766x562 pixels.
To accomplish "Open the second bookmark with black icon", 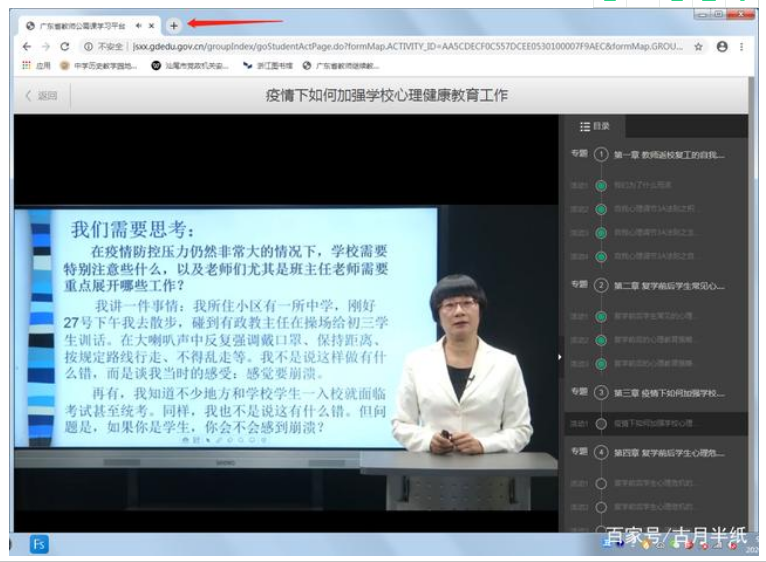I will click(190, 65).
